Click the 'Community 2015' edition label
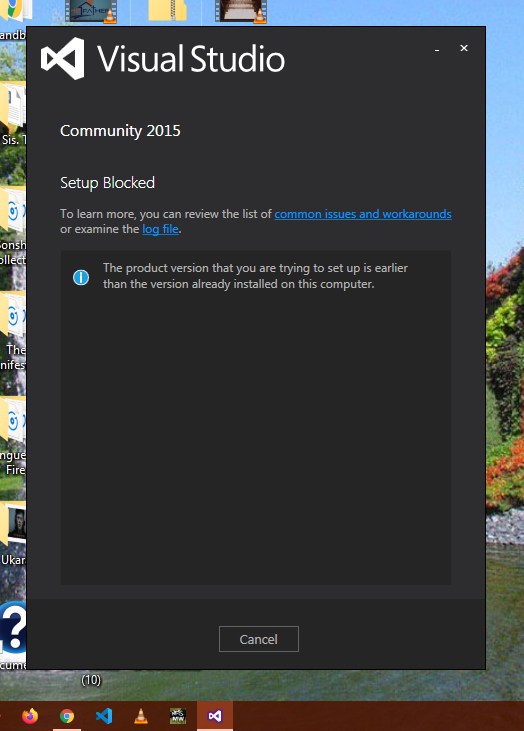 (x=120, y=131)
